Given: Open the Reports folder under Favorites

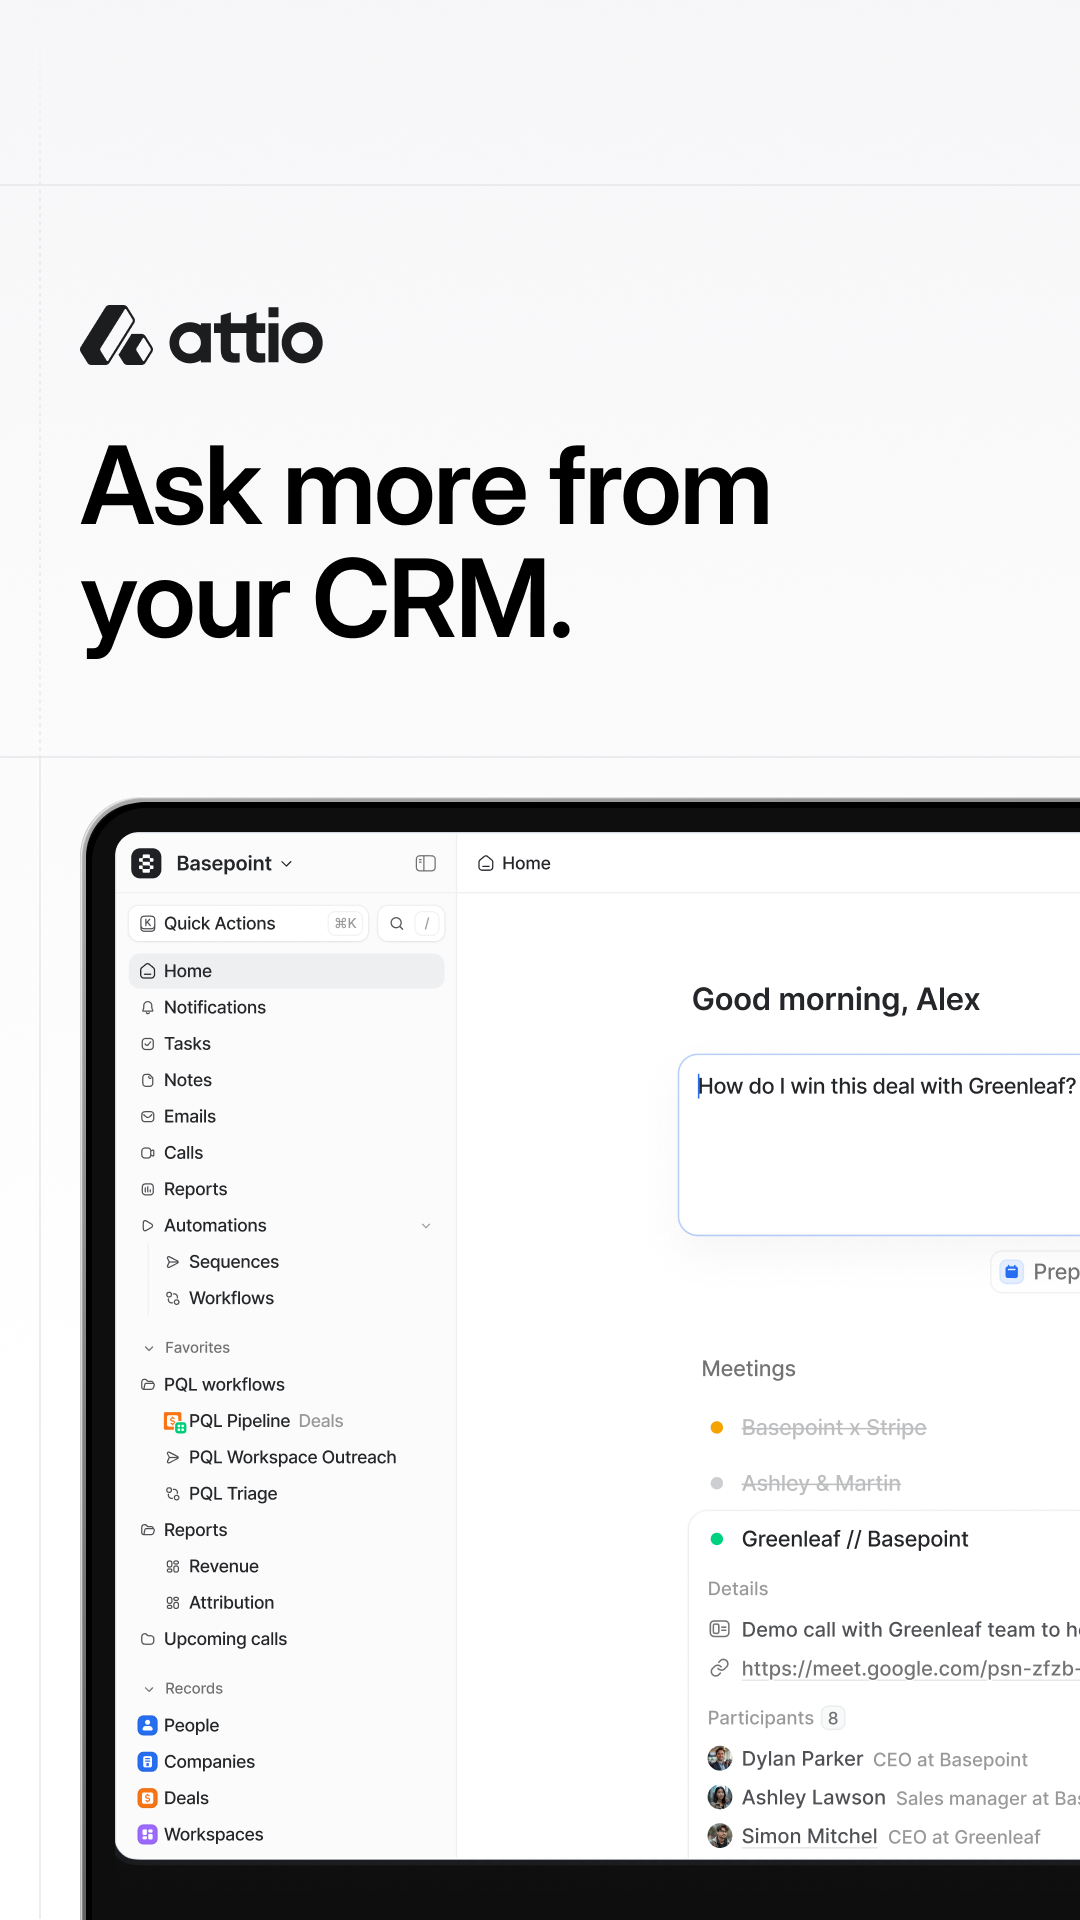Looking at the screenshot, I should coord(286,1530).
